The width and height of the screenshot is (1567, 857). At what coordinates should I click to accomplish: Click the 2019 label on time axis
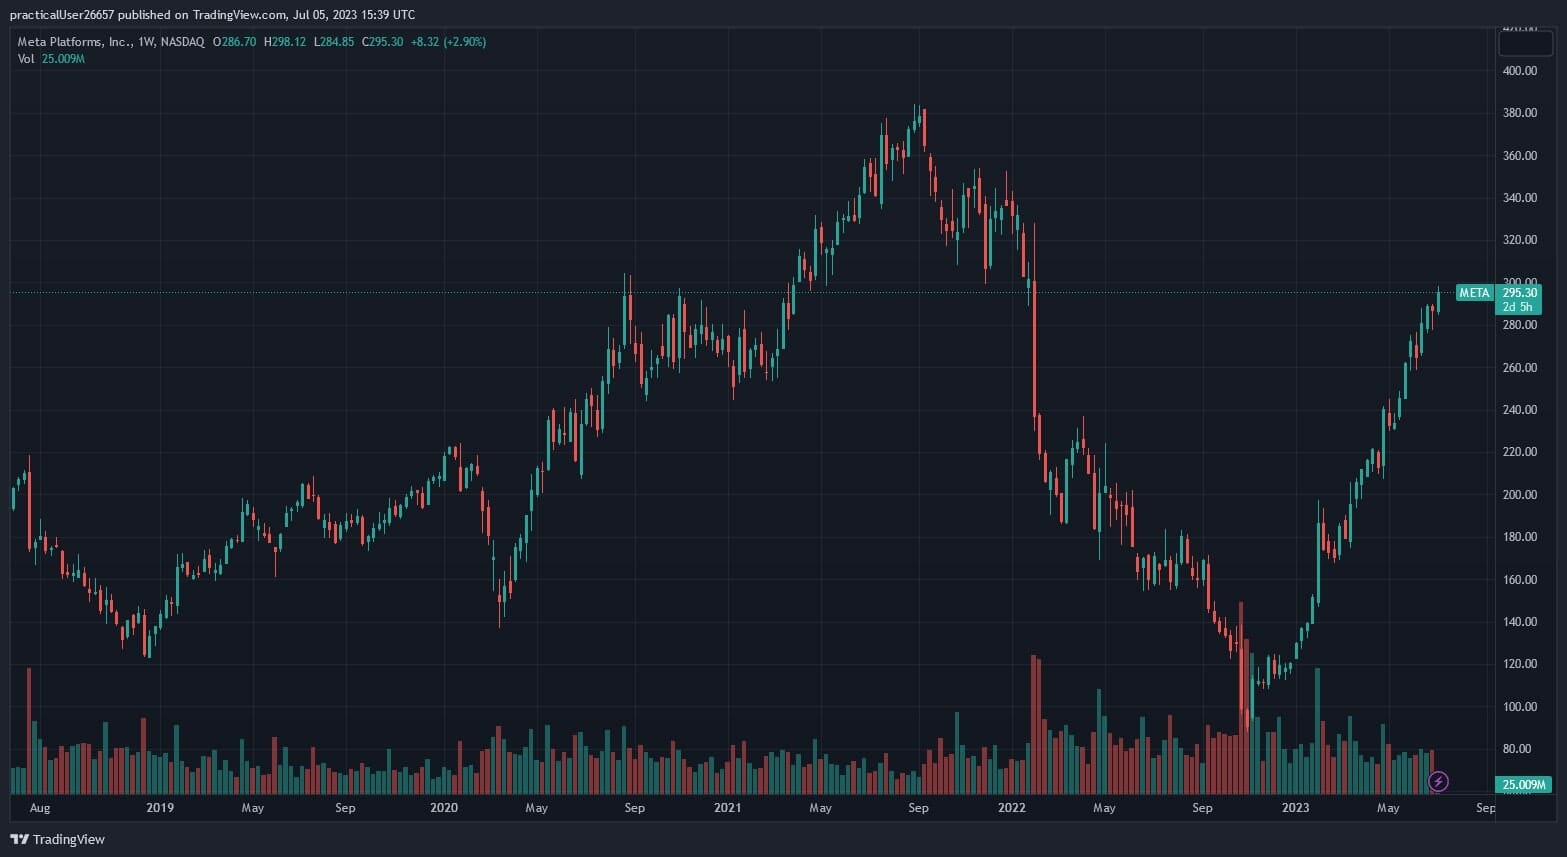160,808
